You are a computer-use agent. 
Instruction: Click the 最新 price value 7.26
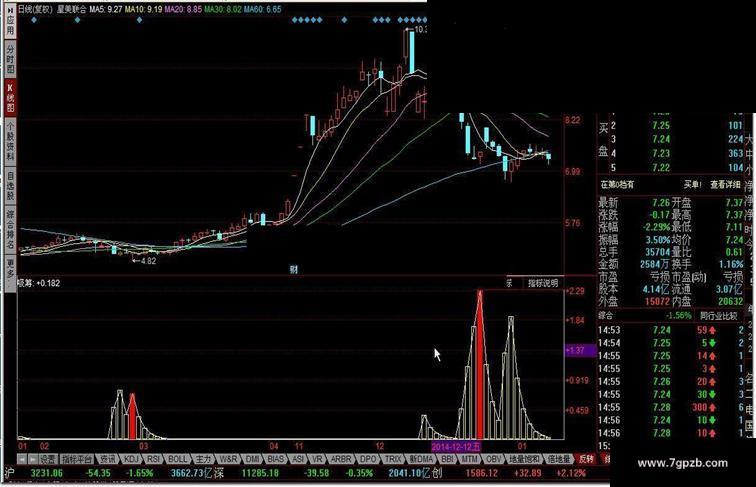661,203
